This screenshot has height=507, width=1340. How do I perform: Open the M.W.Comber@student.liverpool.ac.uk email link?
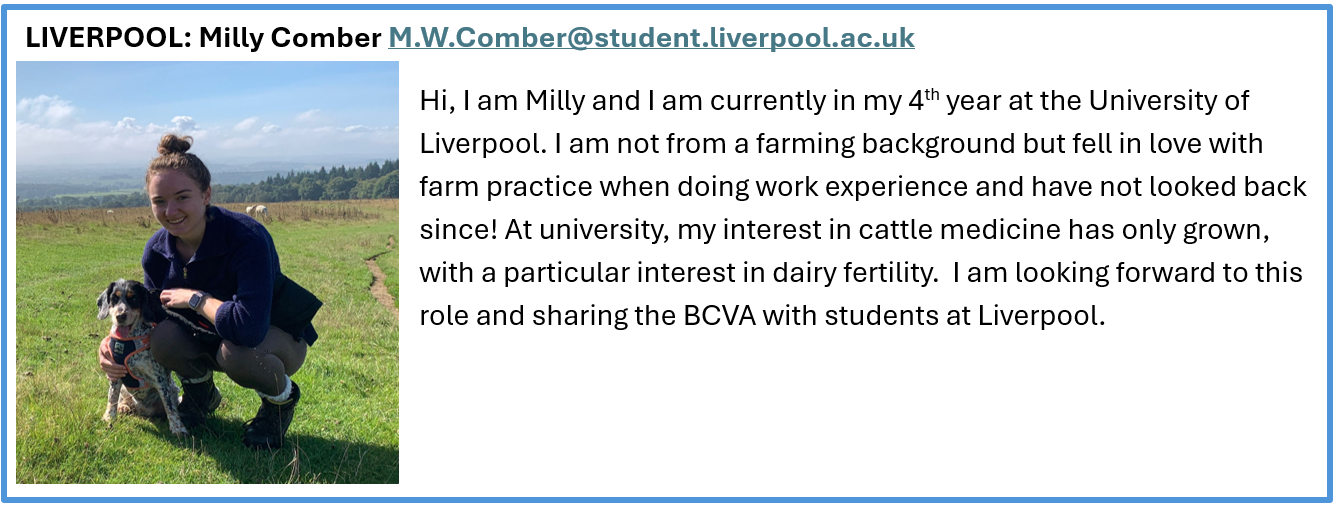[x=651, y=38]
